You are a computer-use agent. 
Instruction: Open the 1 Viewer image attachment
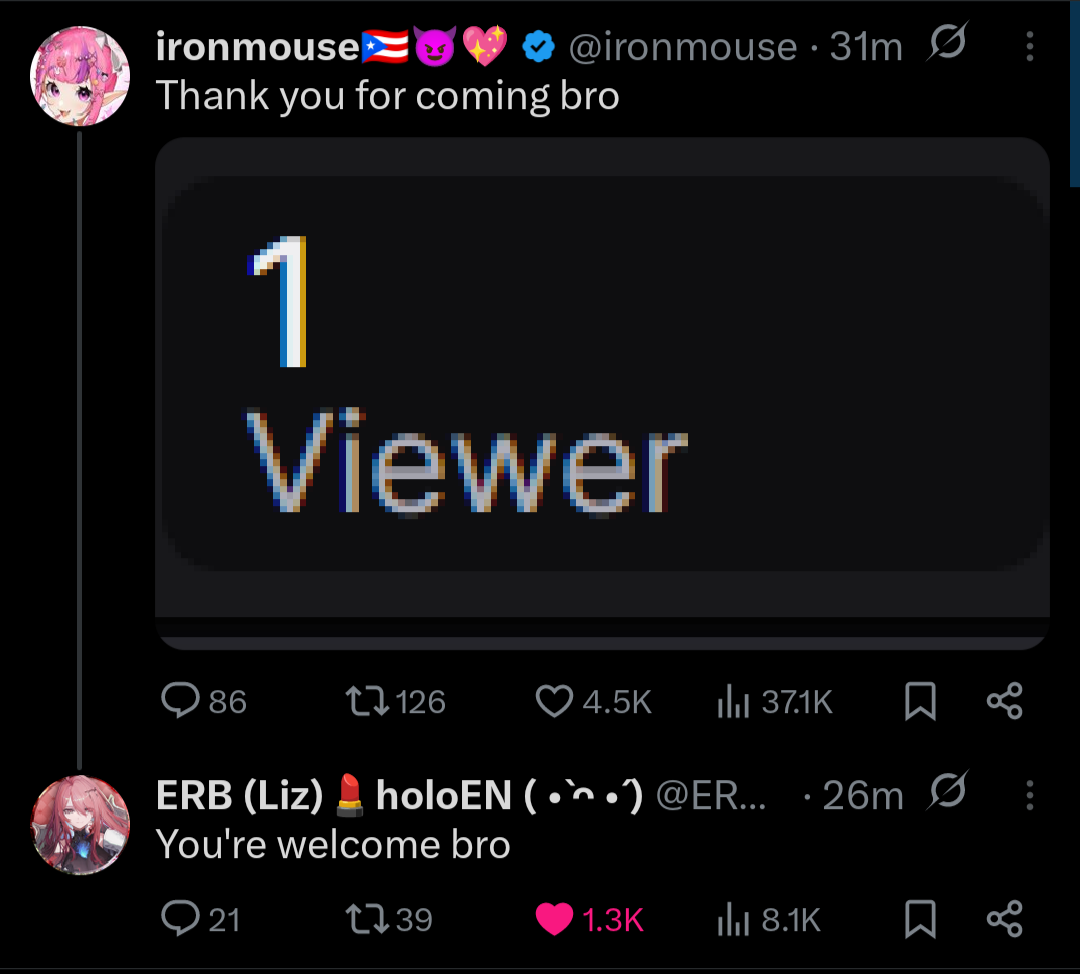click(602, 393)
